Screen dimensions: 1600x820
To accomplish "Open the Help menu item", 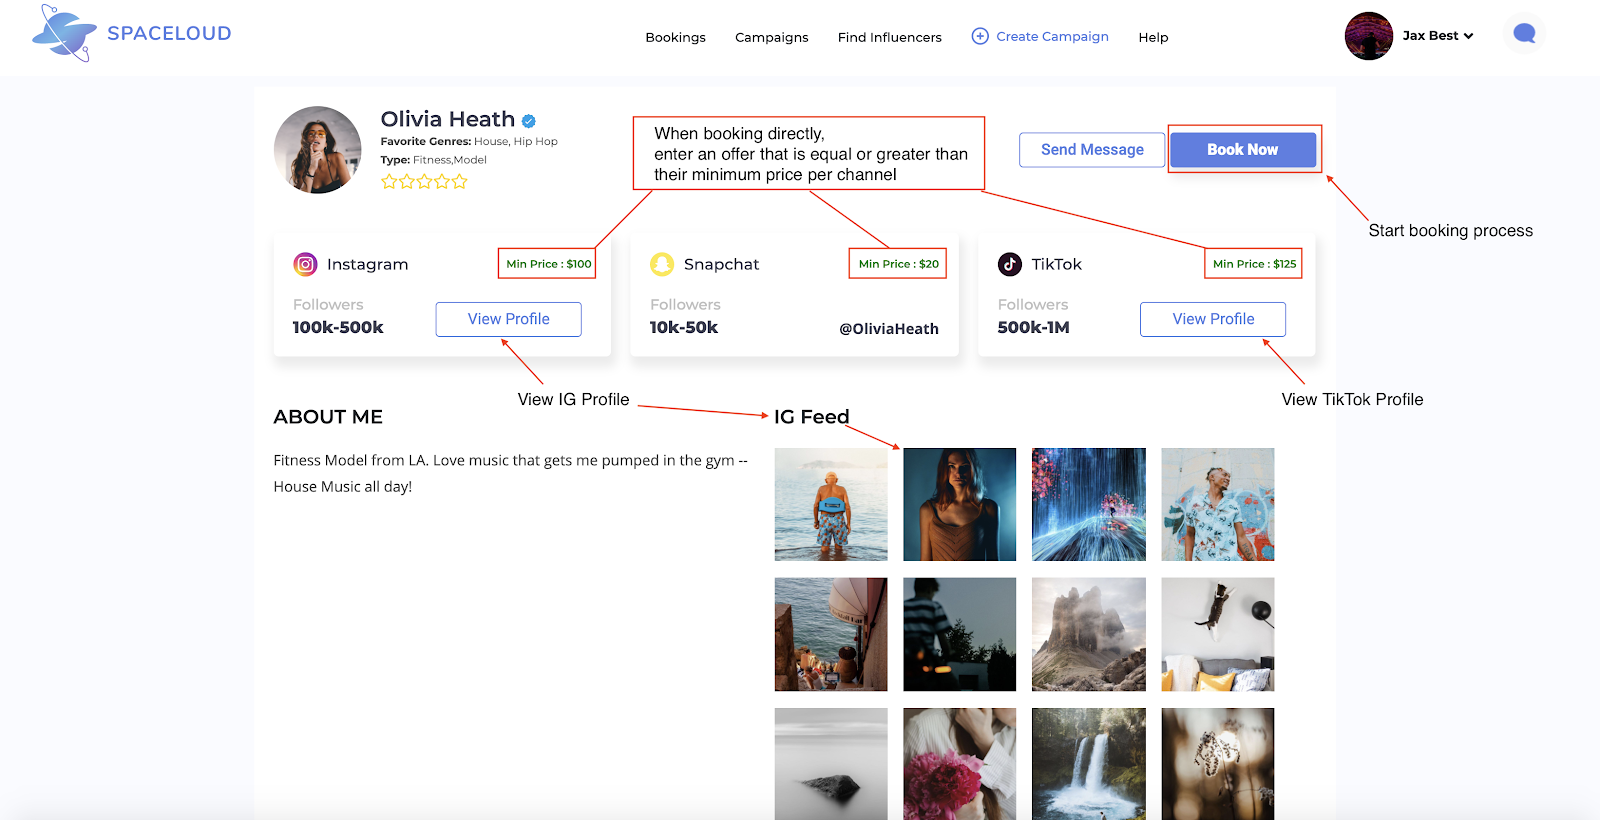I will [1153, 37].
